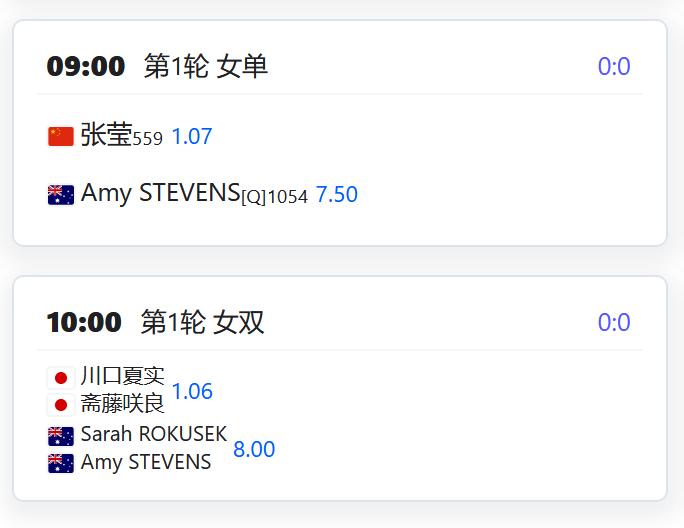
Task: Select odds 1.06 for Japanese pair
Action: pyautogui.click(x=192, y=391)
